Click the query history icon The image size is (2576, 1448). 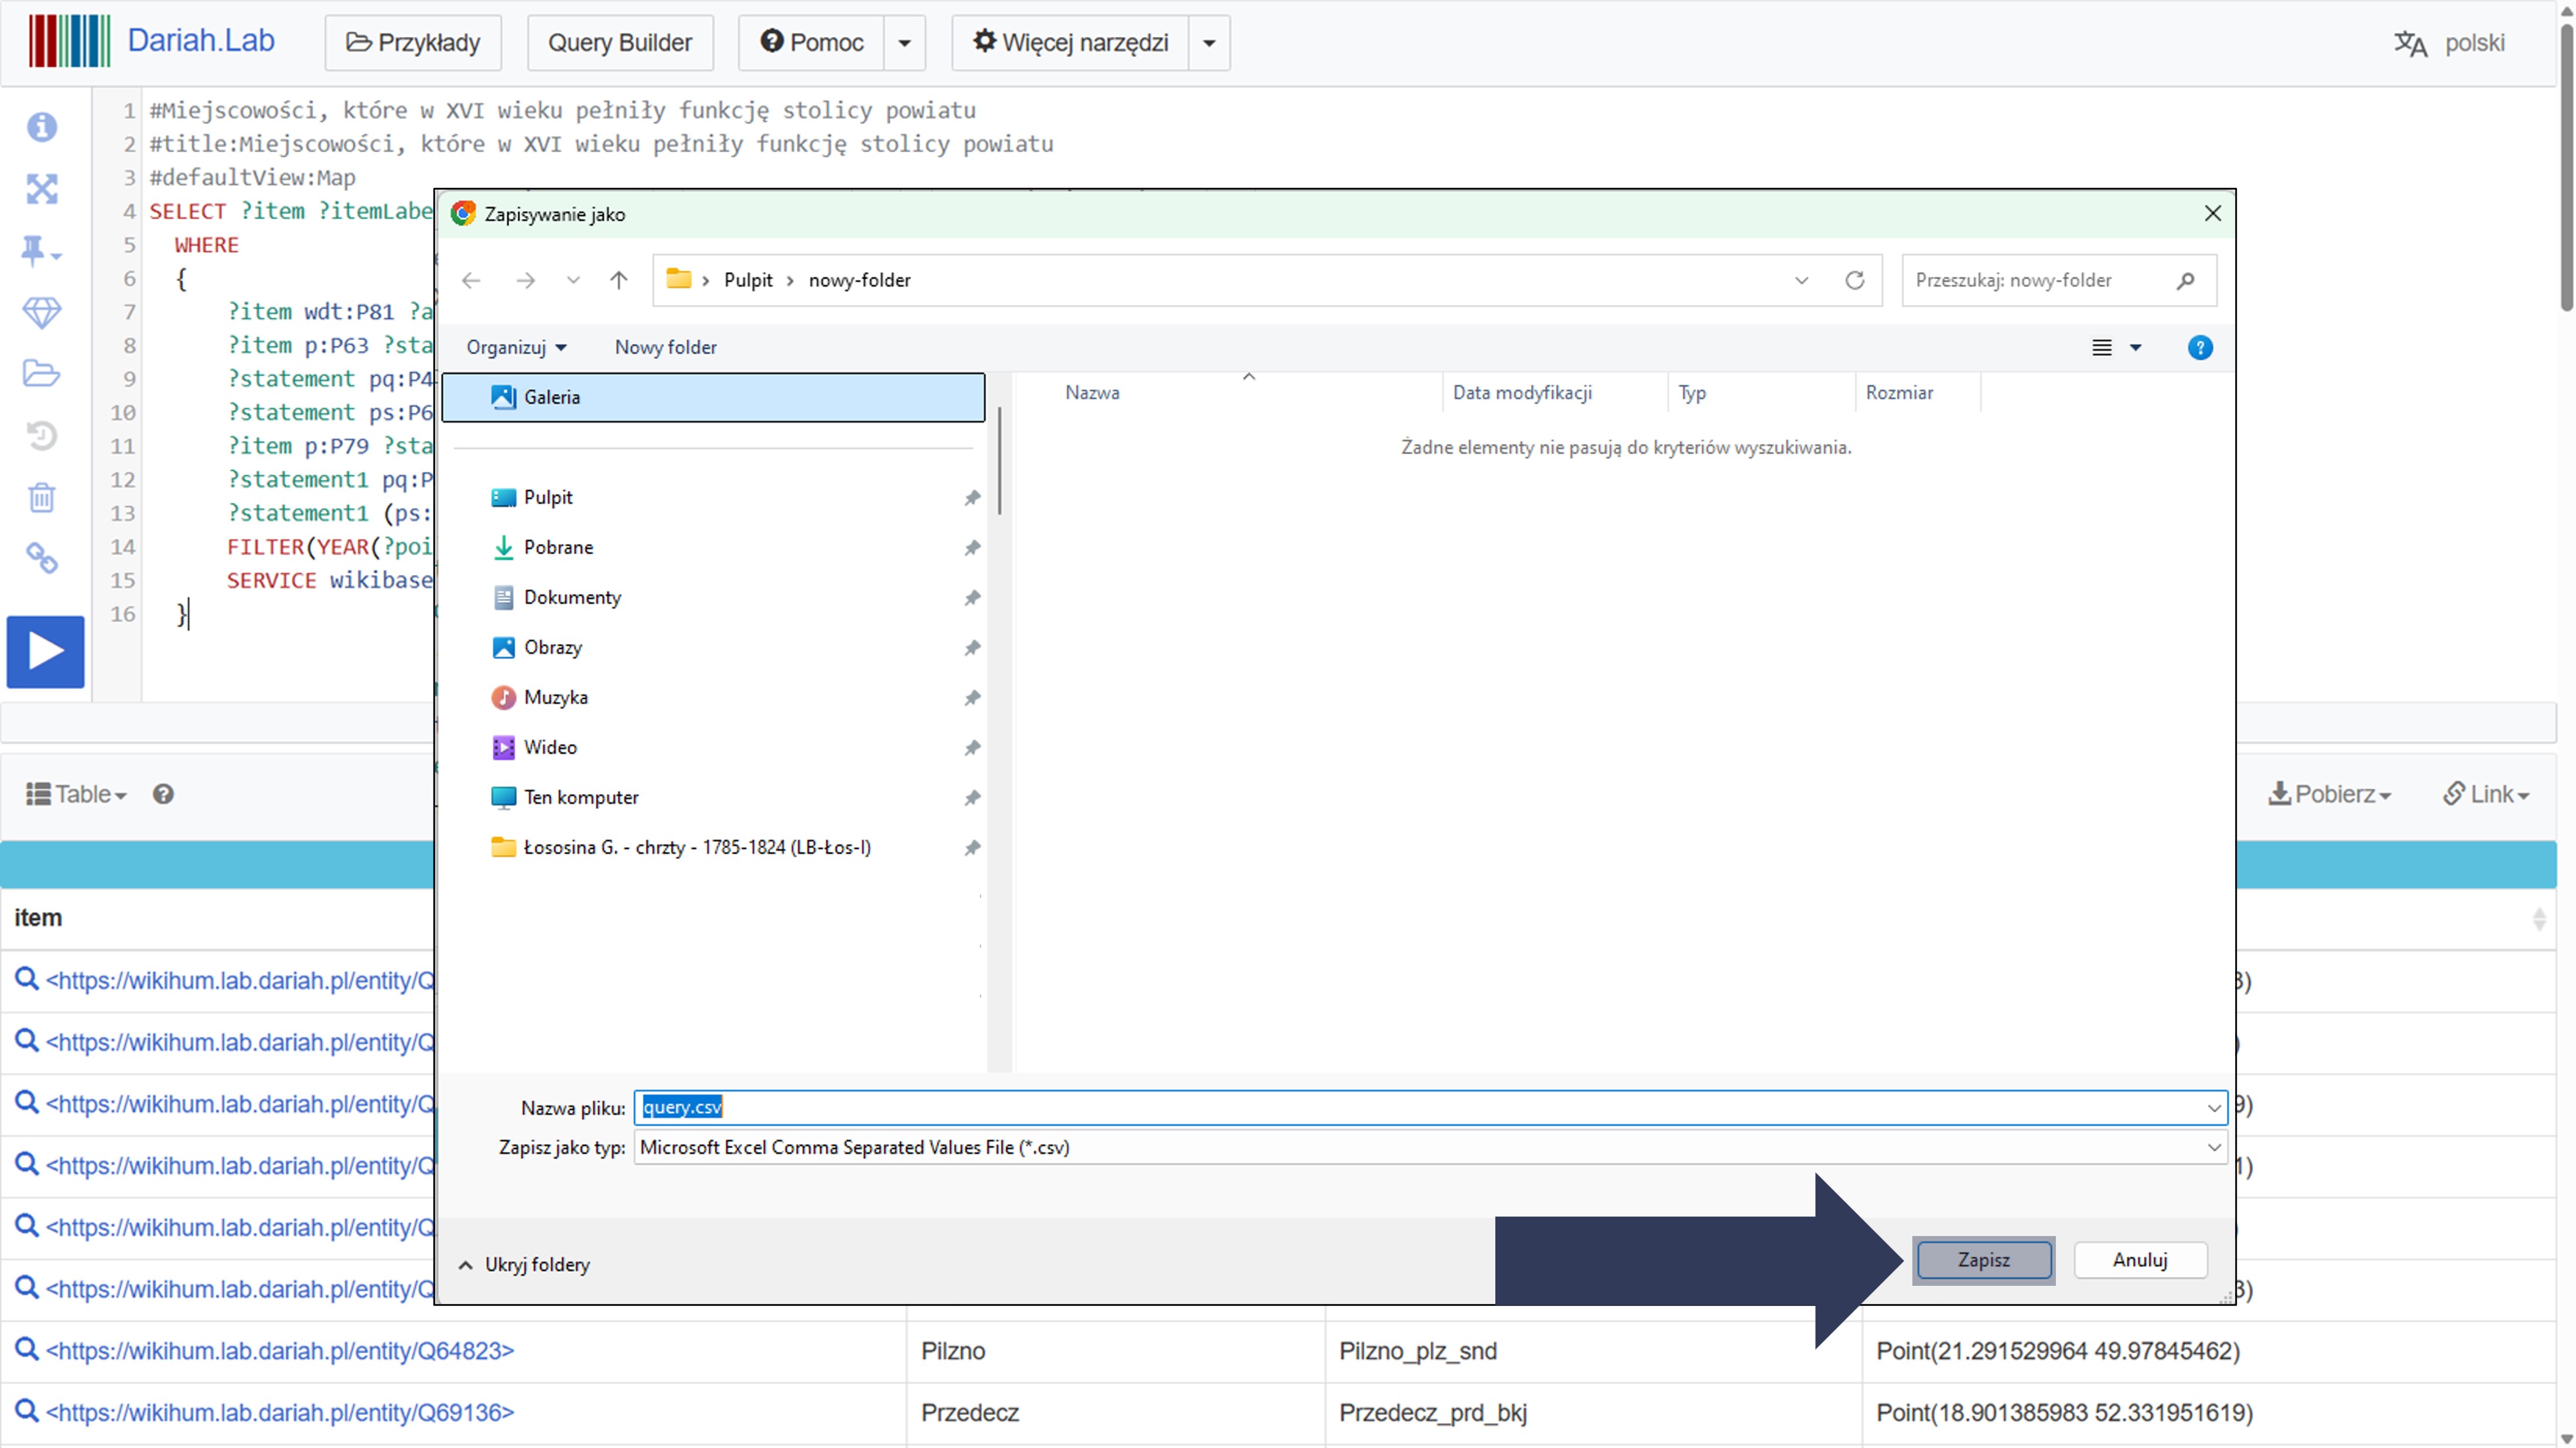pos(41,435)
